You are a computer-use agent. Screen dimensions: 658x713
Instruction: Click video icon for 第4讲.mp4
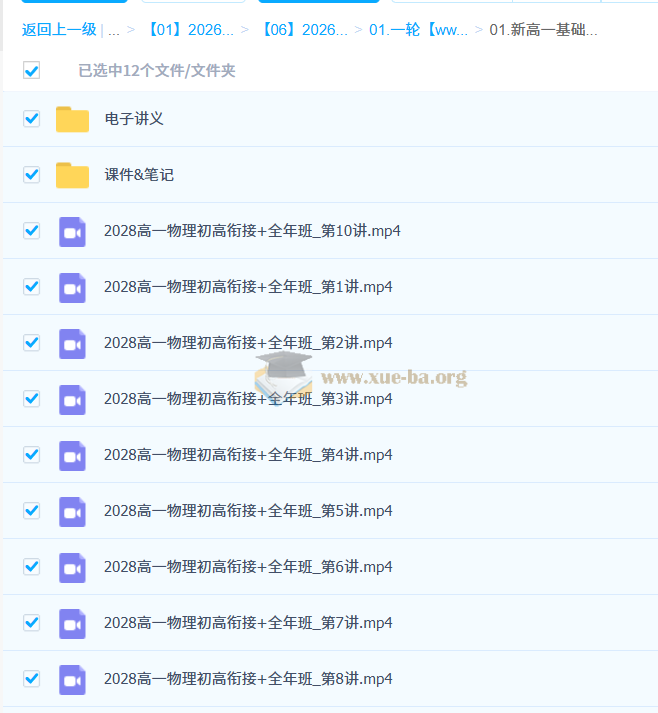[x=72, y=455]
